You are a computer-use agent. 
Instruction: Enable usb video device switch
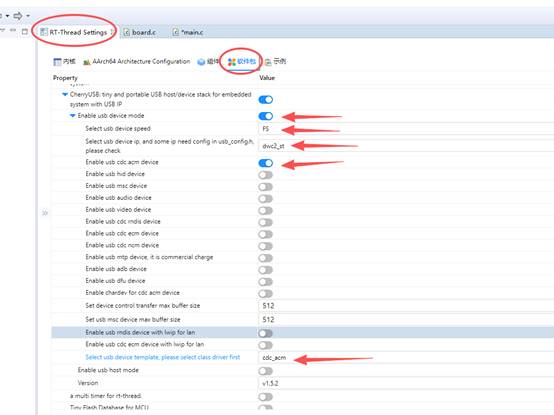click(266, 211)
